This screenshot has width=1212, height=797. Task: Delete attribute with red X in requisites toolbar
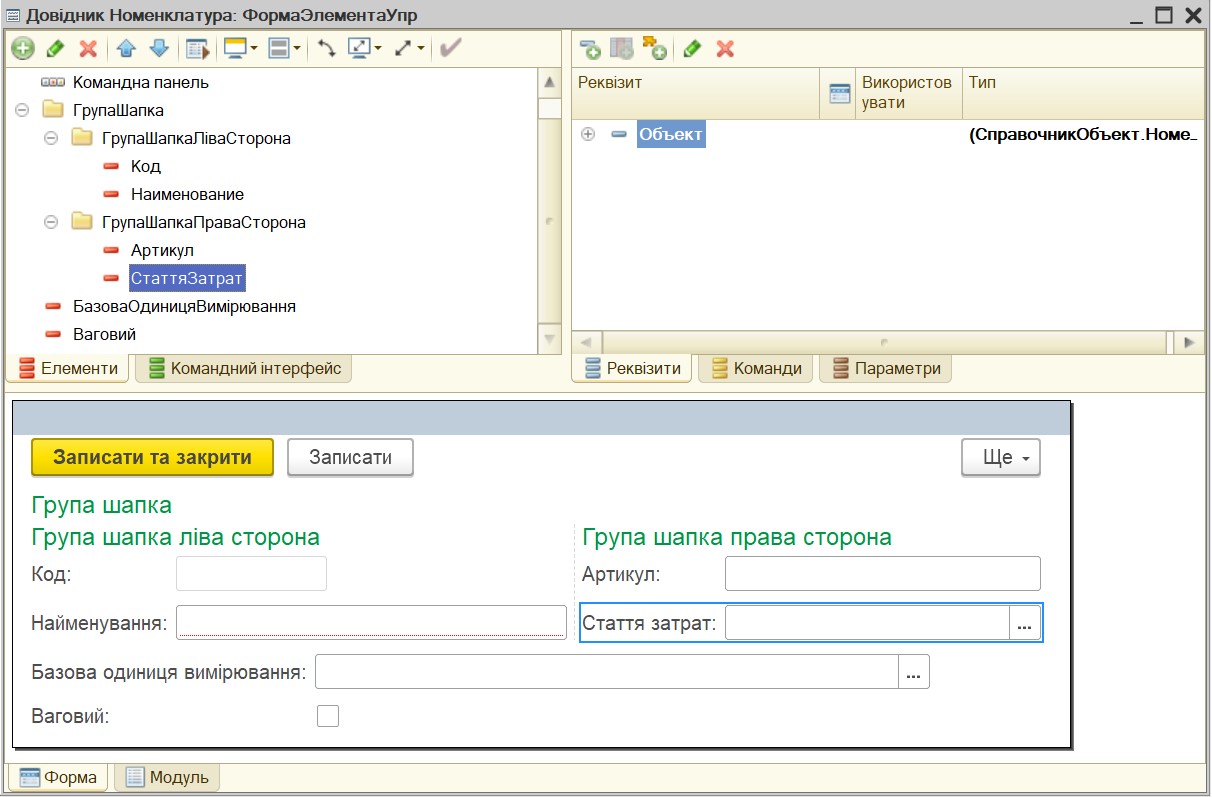[726, 48]
